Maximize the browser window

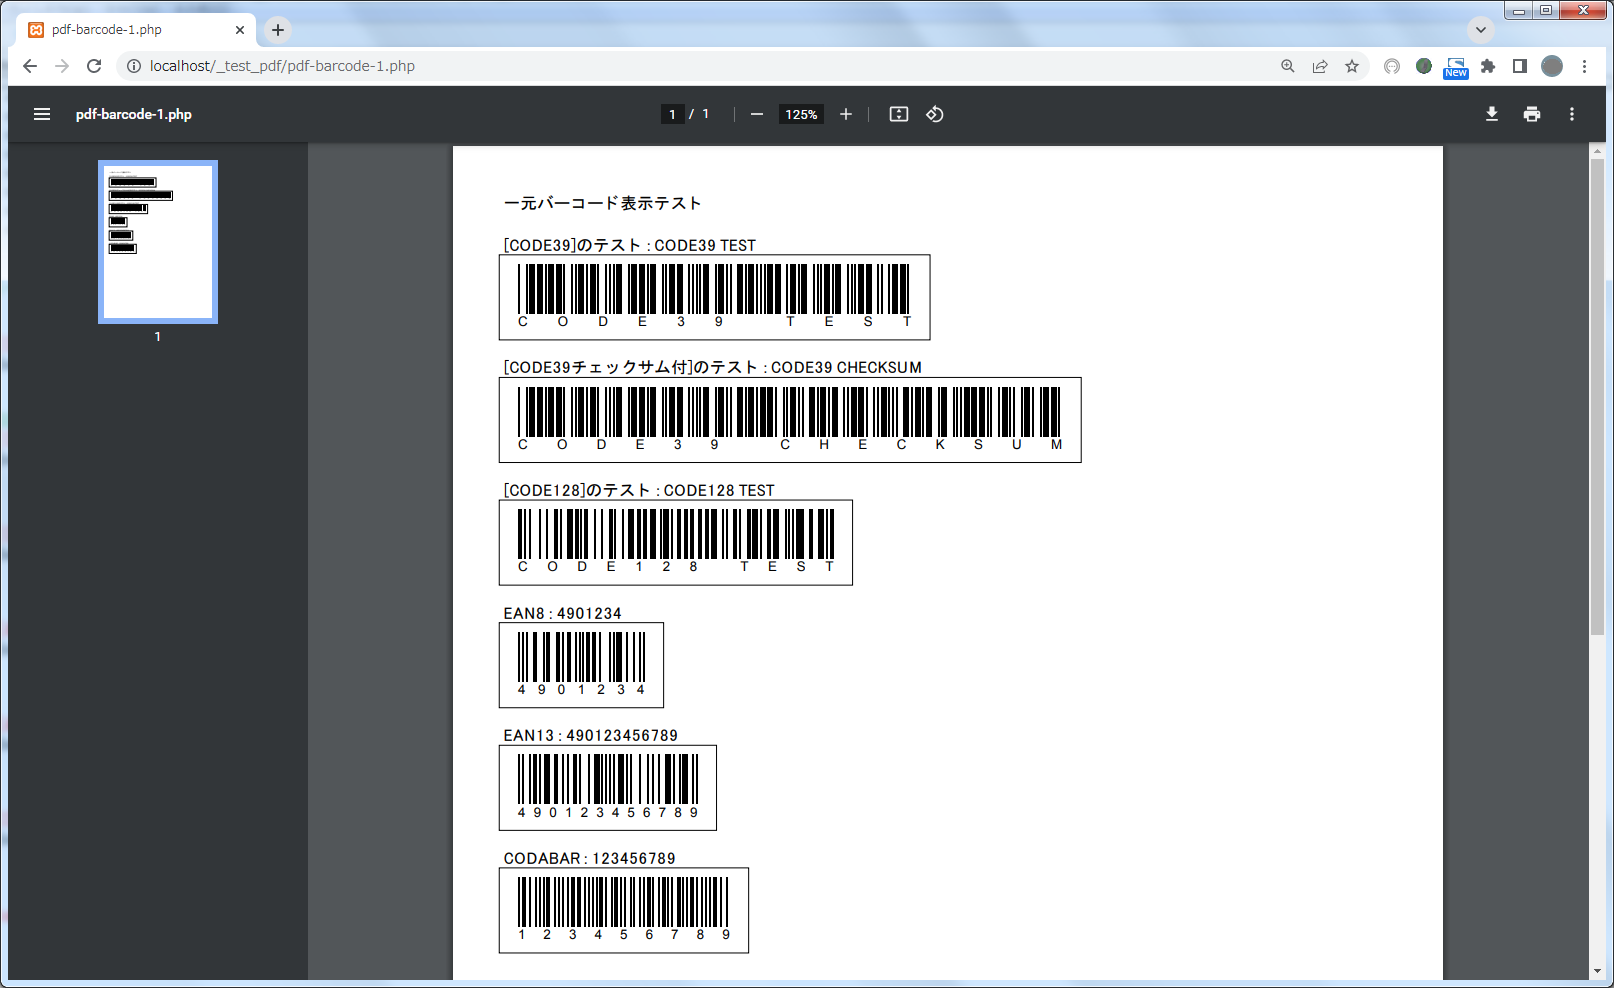point(1546,11)
